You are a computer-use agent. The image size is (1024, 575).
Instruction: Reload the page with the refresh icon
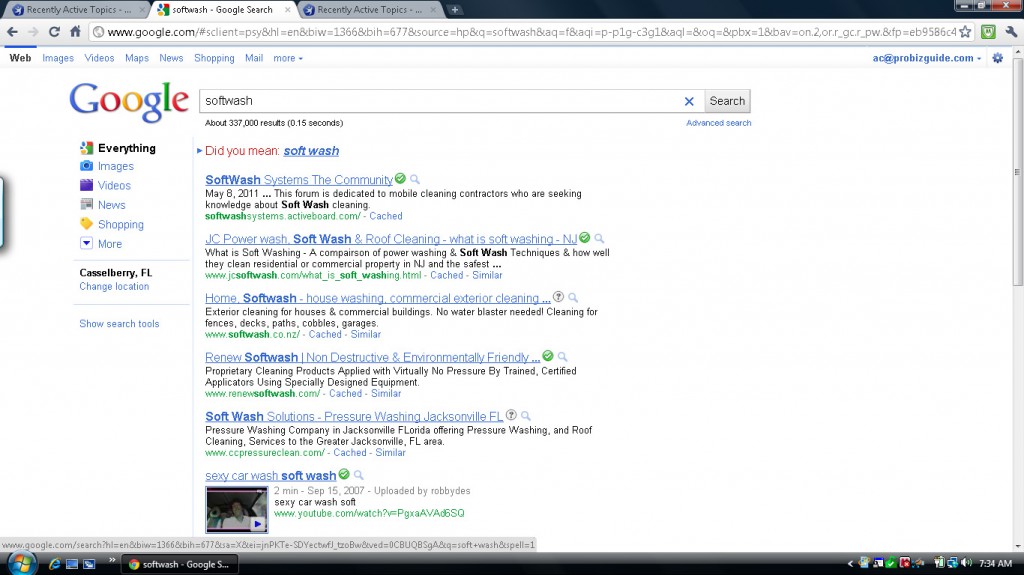54,31
